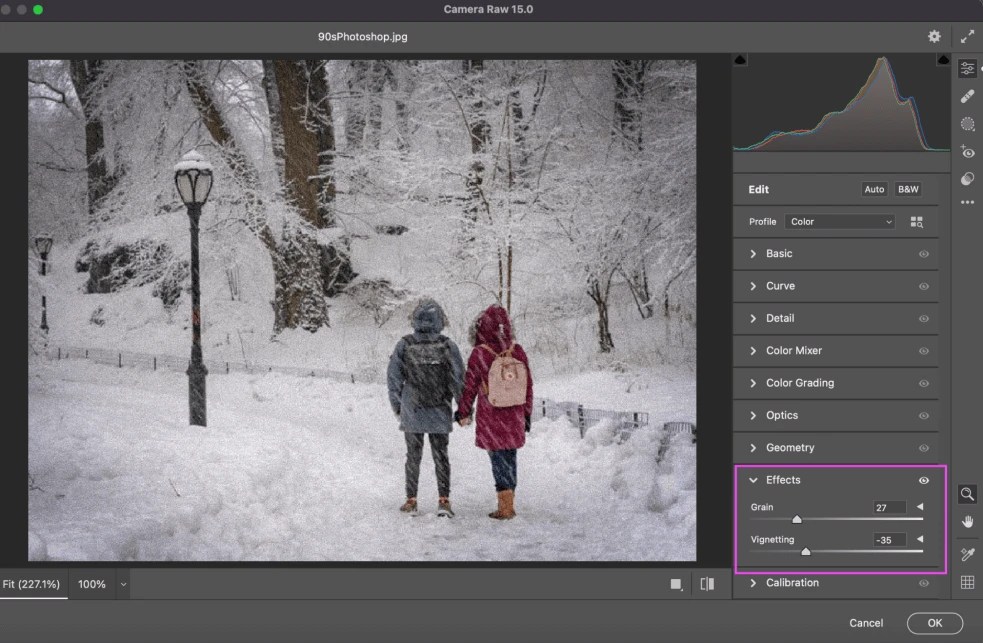Select the Red Eye removal tool
The height and width of the screenshot is (643, 983).
click(967, 151)
